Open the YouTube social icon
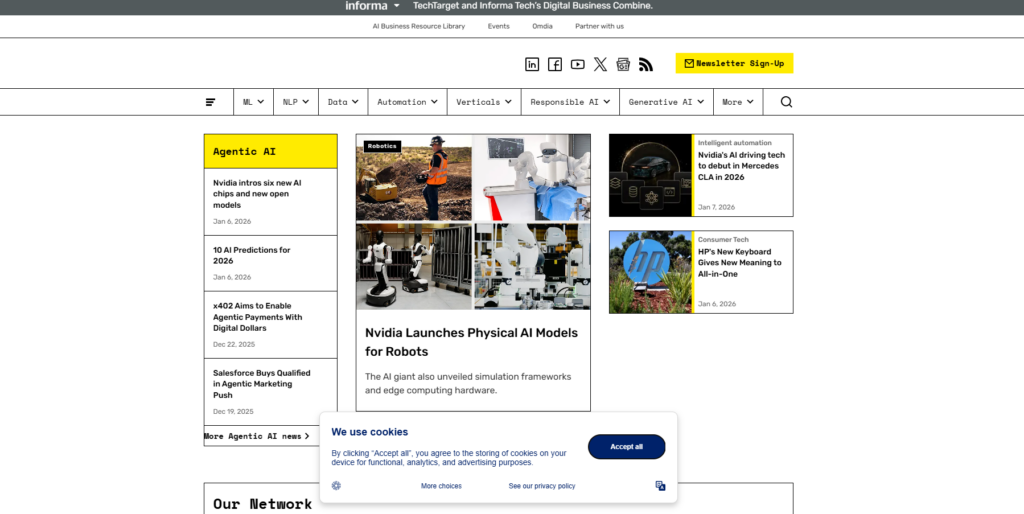This screenshot has height=514, width=1024. pos(577,64)
